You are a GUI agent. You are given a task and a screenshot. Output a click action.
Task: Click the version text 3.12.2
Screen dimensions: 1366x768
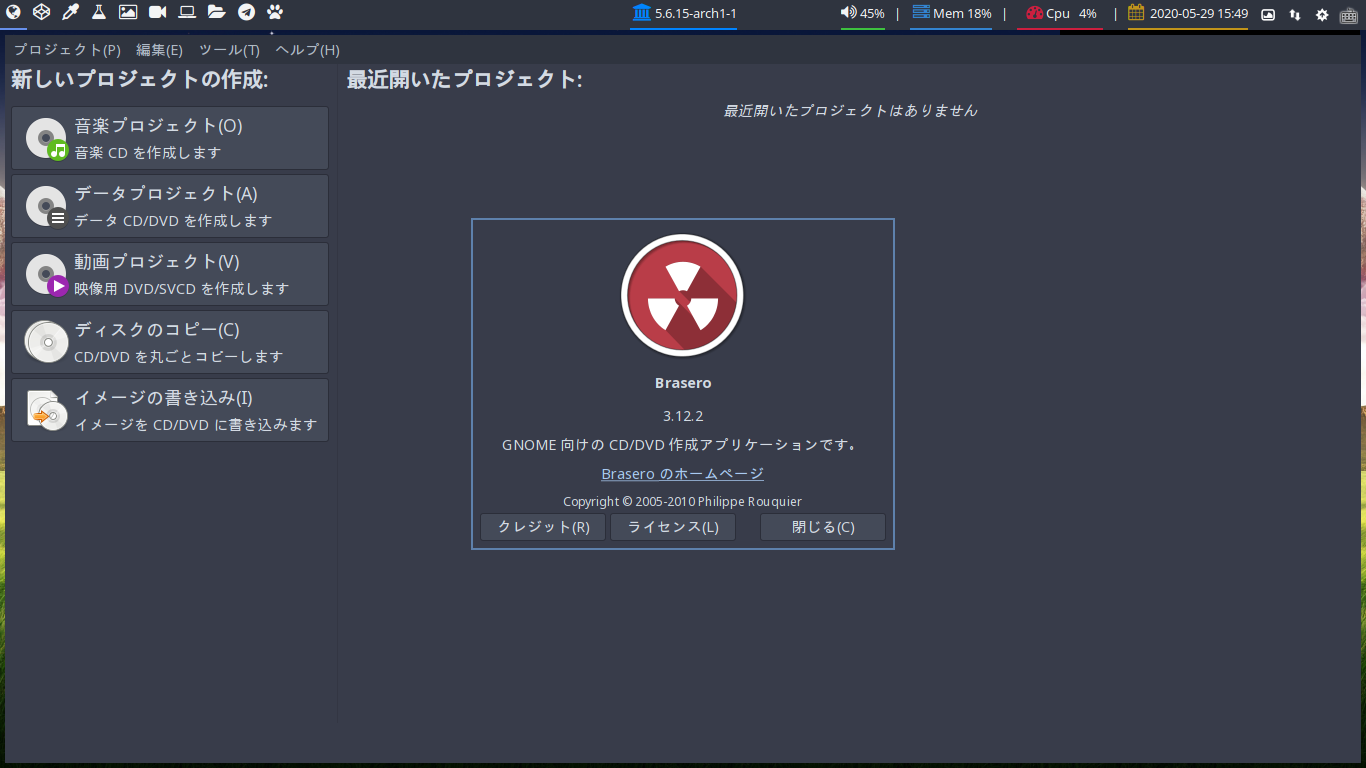683,416
